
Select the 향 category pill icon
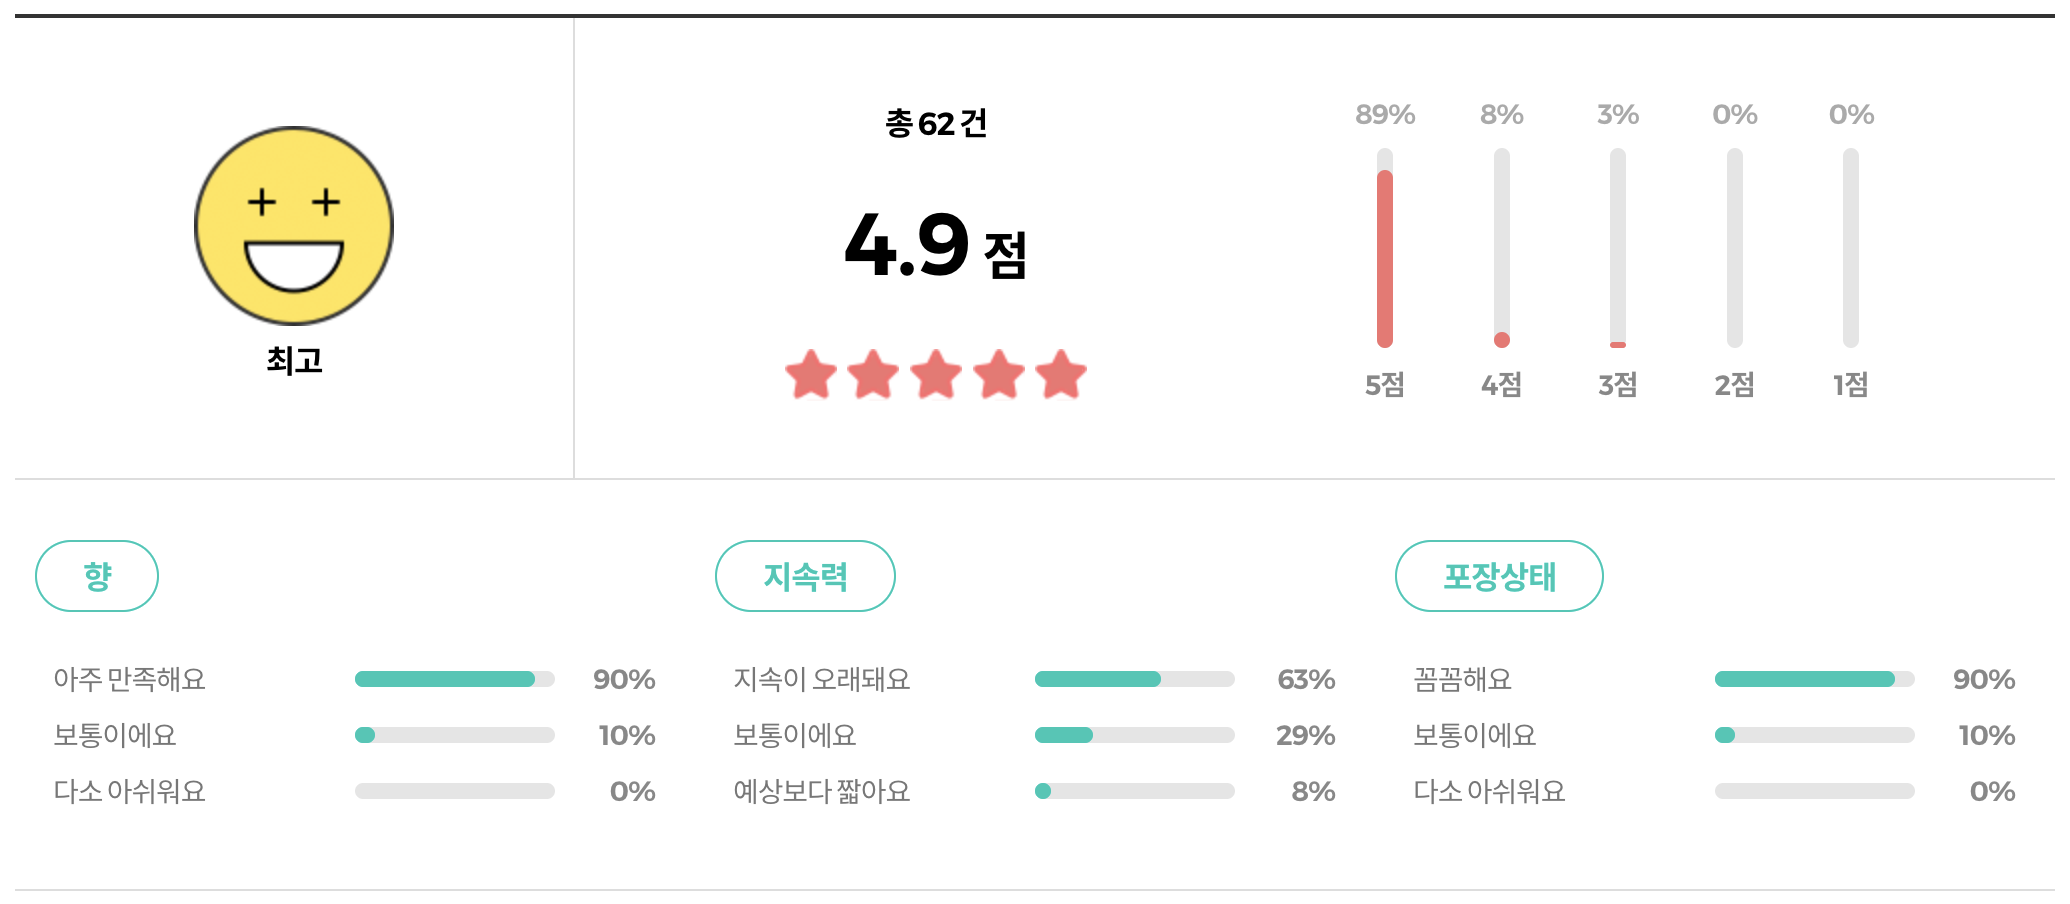(x=96, y=575)
